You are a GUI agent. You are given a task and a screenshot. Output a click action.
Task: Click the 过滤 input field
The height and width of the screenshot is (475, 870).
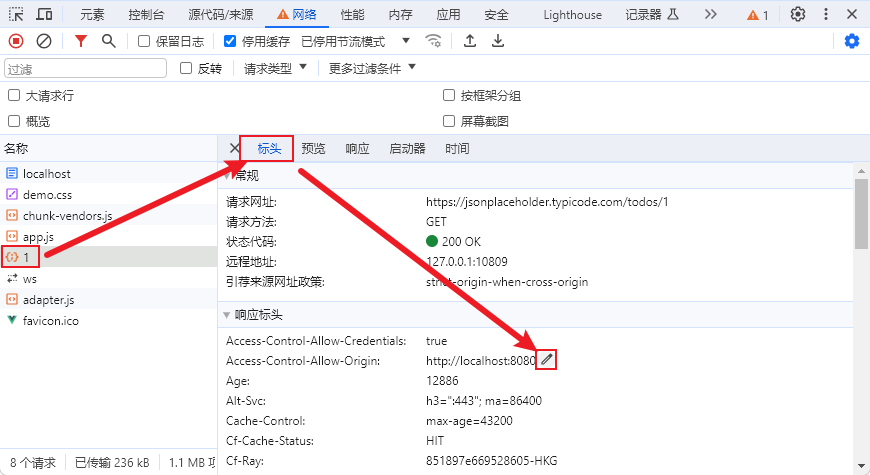click(85, 68)
